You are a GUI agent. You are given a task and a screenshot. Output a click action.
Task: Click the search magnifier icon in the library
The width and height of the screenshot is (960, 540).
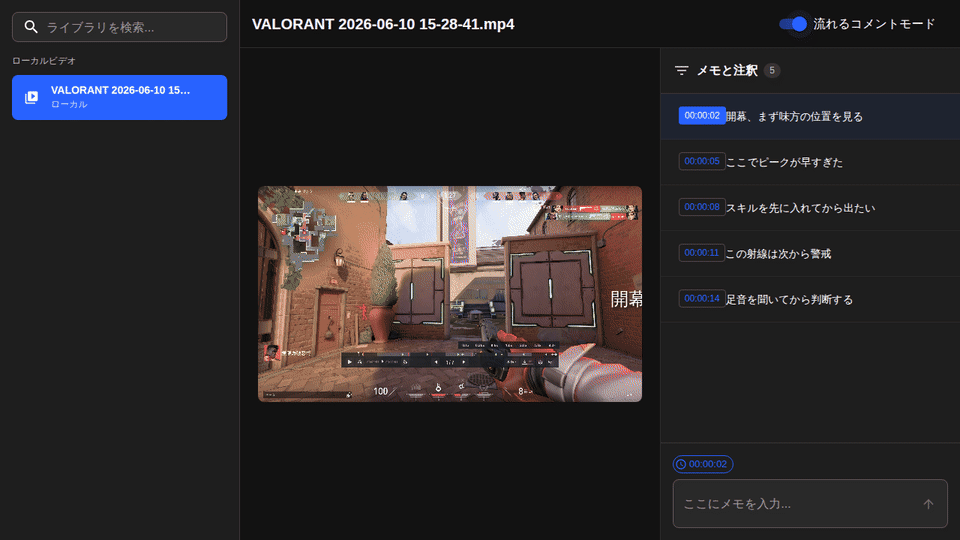(31, 27)
